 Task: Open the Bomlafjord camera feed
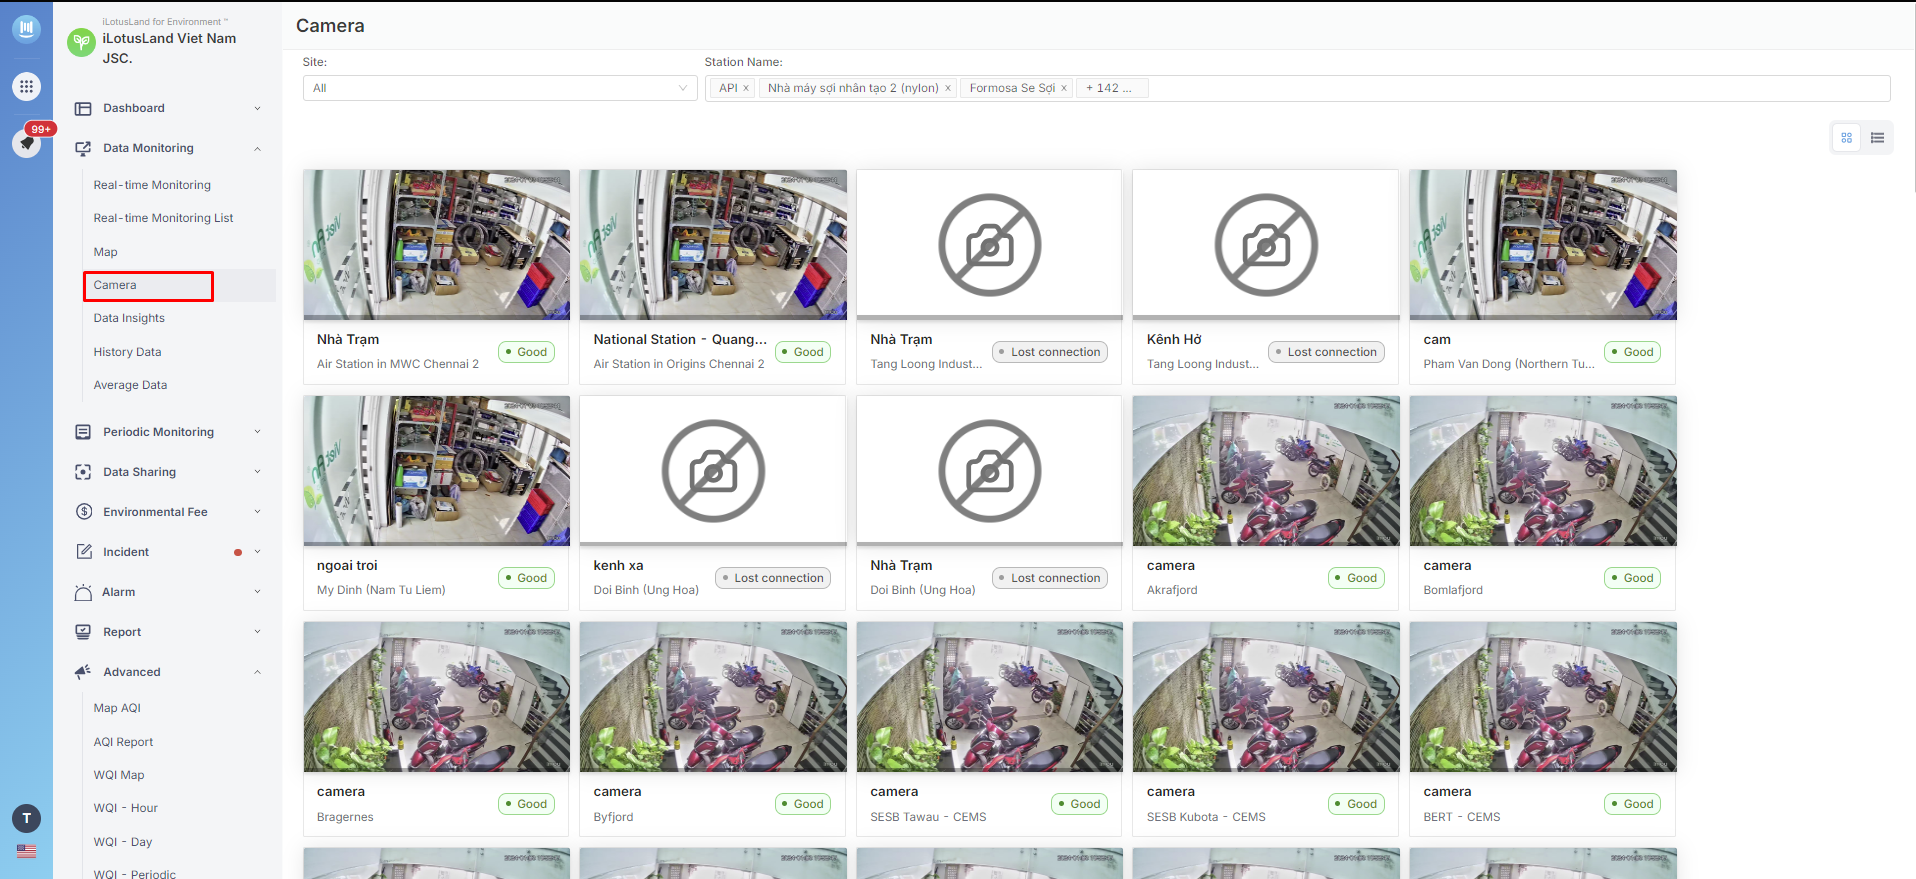click(x=1543, y=470)
